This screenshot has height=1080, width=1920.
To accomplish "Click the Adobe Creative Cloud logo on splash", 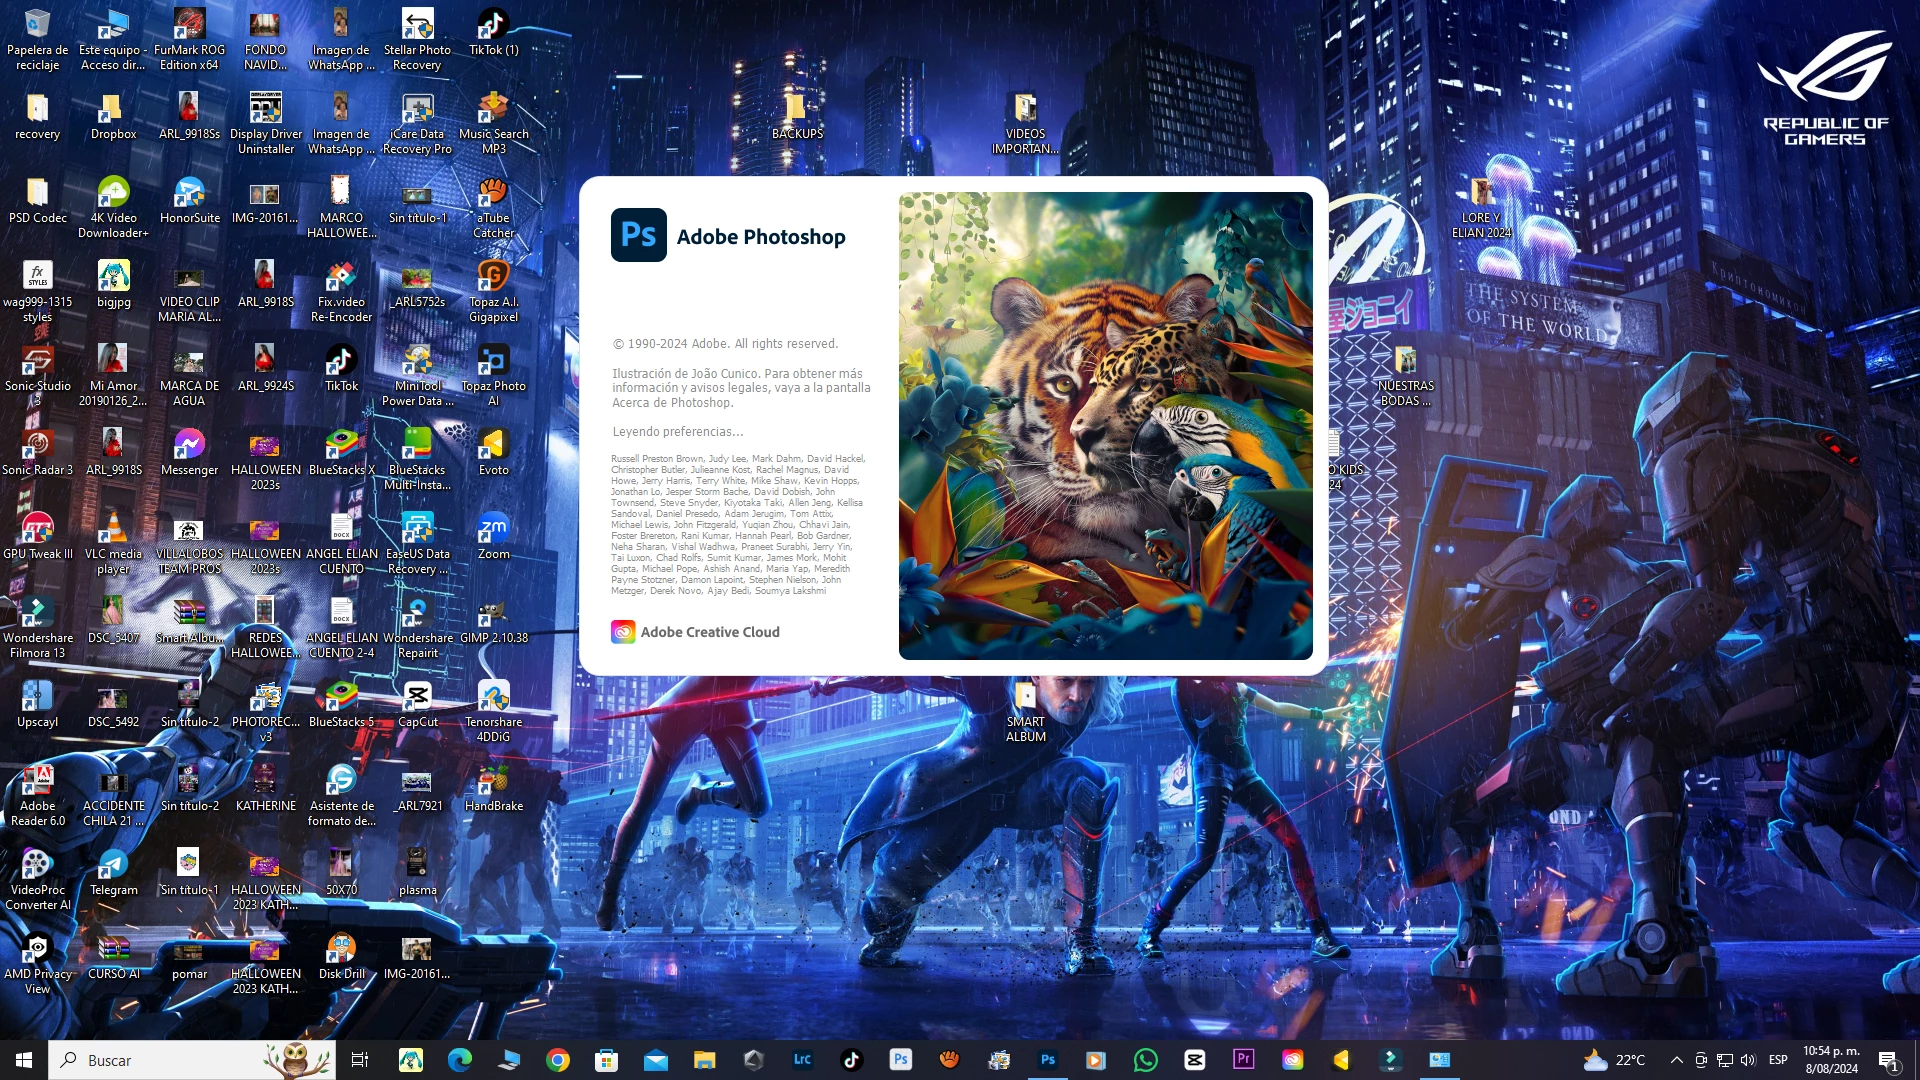I will [x=623, y=632].
